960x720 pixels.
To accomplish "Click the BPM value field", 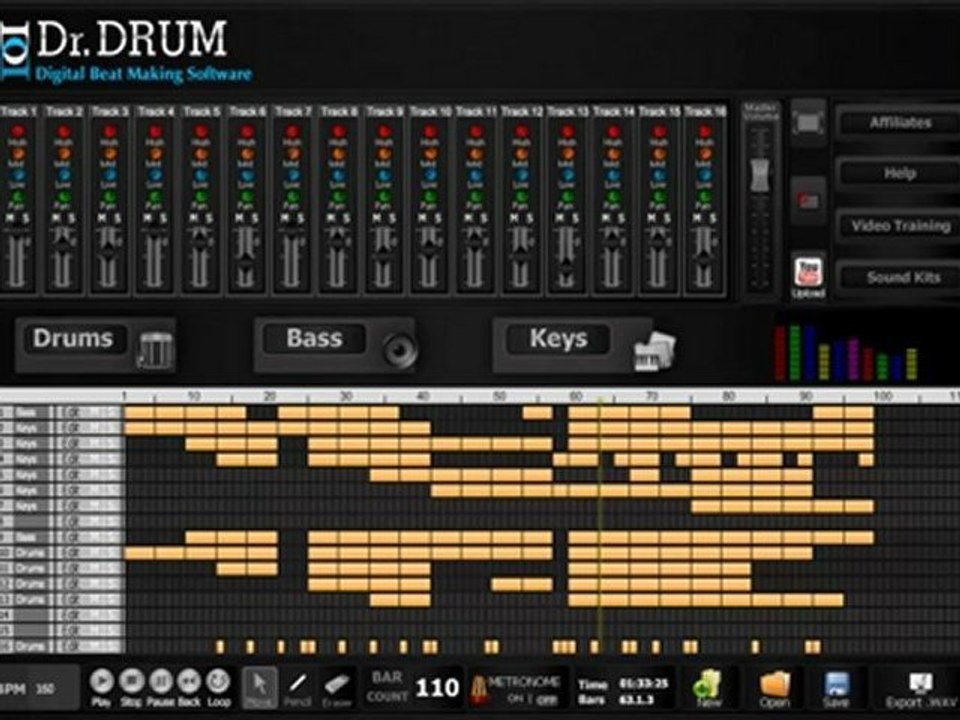I will pyautogui.click(x=45, y=689).
